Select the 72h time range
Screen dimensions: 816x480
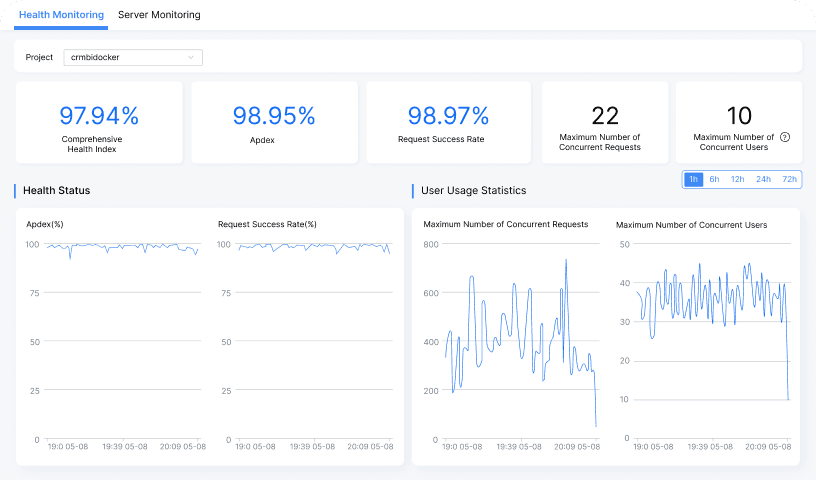(789, 179)
